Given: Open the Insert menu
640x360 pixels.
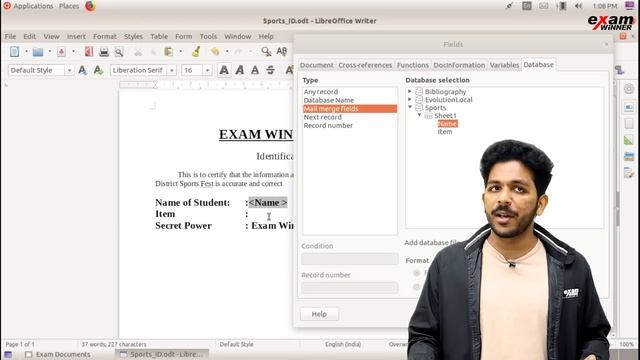Looking at the screenshot, I should click(x=76, y=36).
